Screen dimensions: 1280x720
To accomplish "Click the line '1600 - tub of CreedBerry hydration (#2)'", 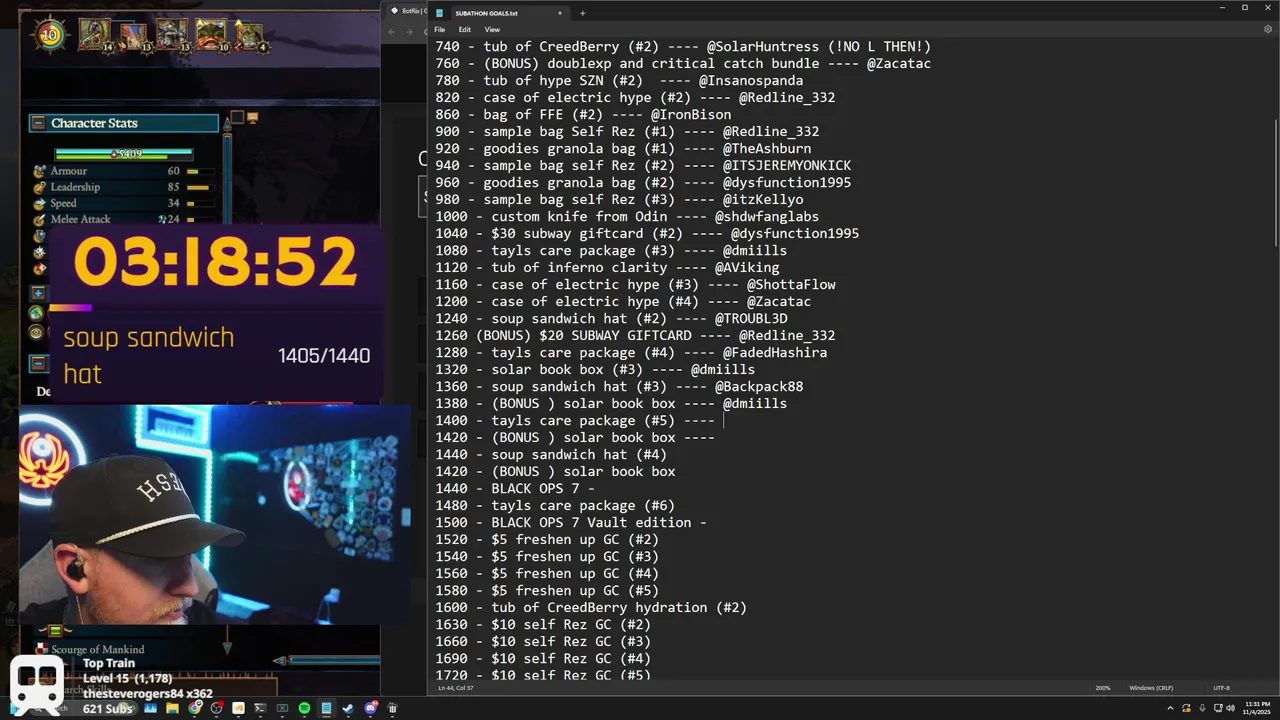I will [x=591, y=608].
